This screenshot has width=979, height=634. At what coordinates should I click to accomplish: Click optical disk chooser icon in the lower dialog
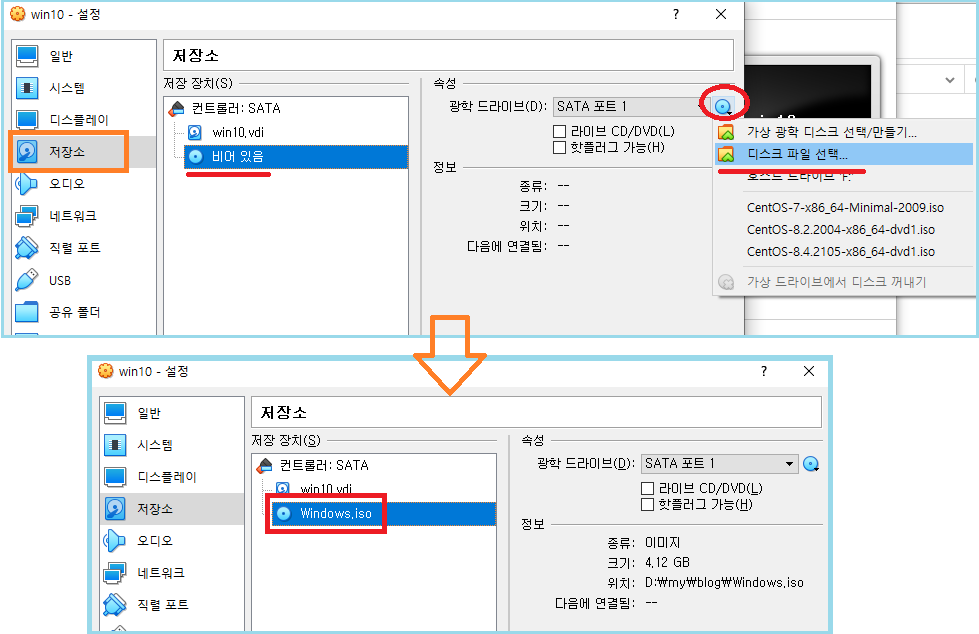(811, 464)
